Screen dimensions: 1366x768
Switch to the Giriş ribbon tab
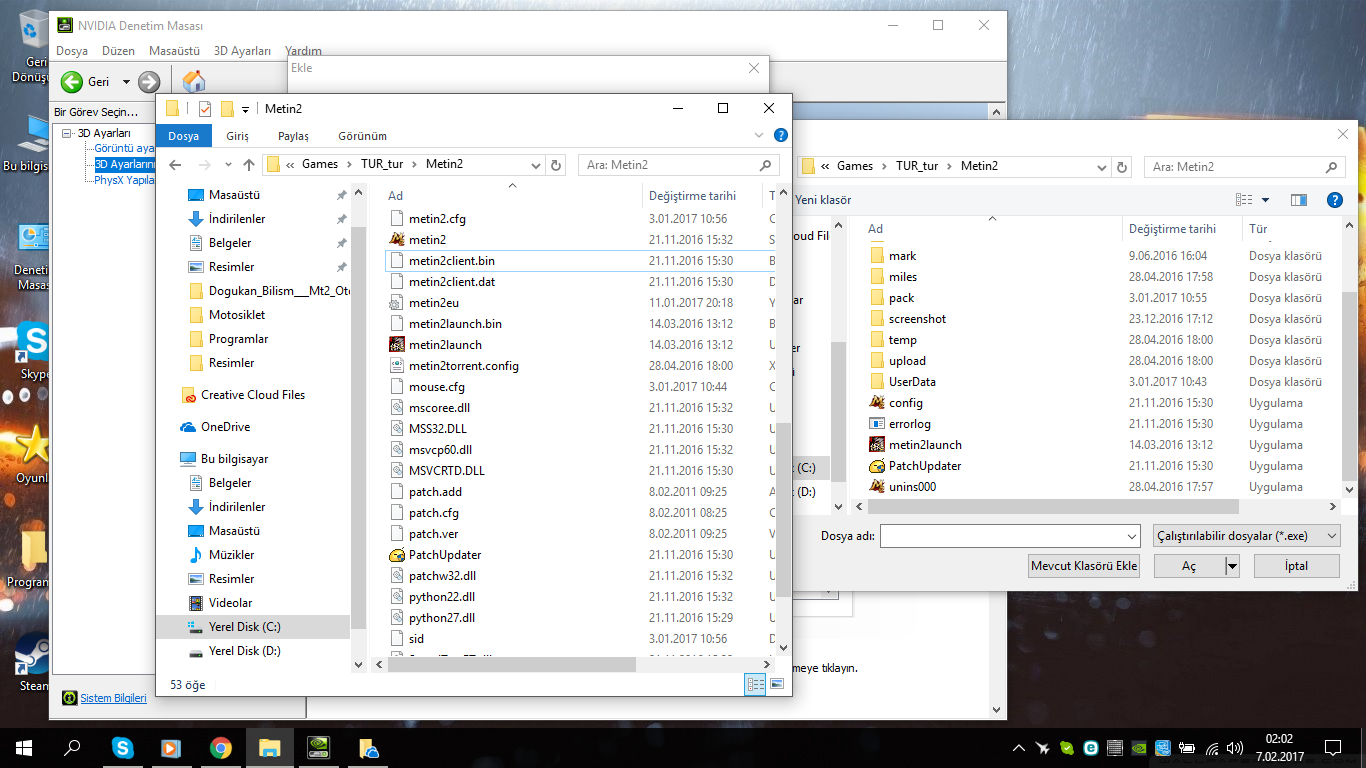click(x=237, y=136)
